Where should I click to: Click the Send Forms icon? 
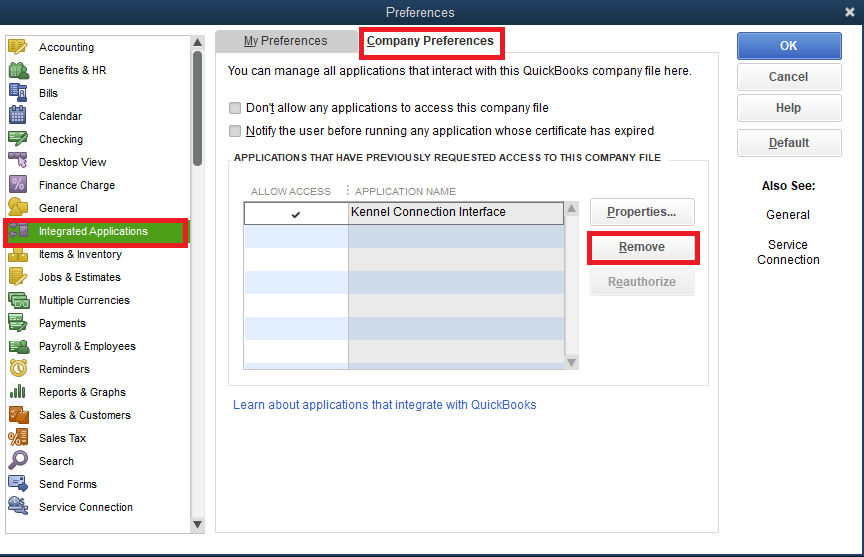tap(18, 484)
